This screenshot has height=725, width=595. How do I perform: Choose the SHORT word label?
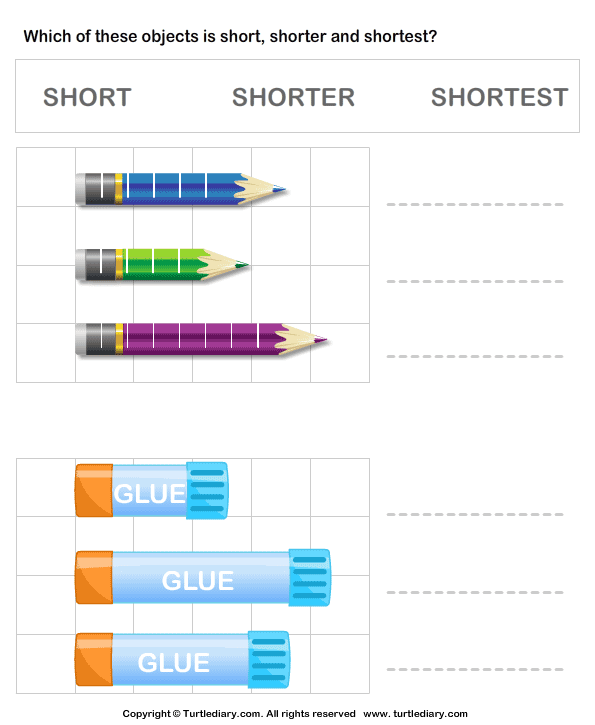click(87, 97)
